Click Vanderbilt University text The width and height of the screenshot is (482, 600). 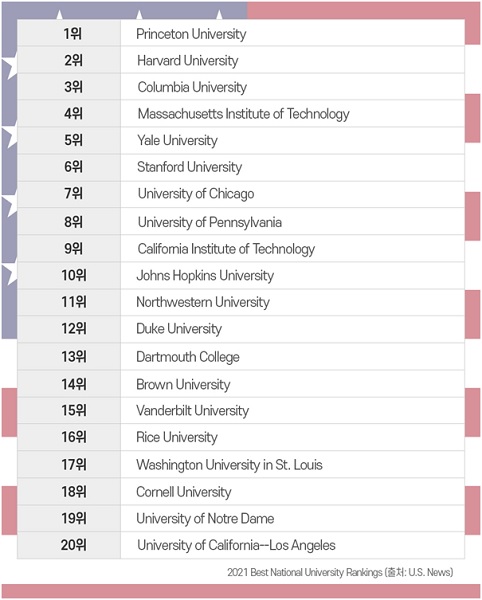pos(192,411)
